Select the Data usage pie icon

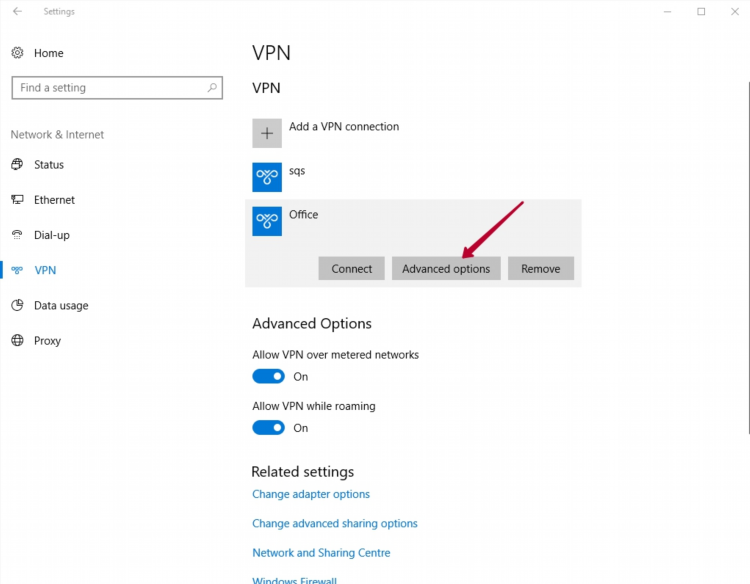point(17,305)
